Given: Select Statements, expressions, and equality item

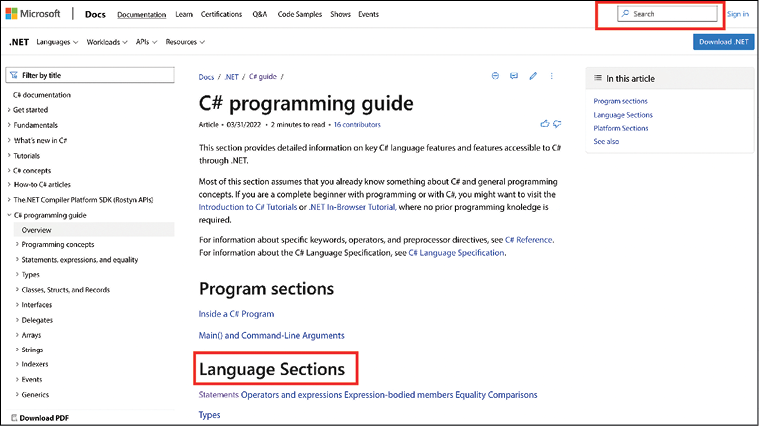Looking at the screenshot, I should tap(80, 260).
